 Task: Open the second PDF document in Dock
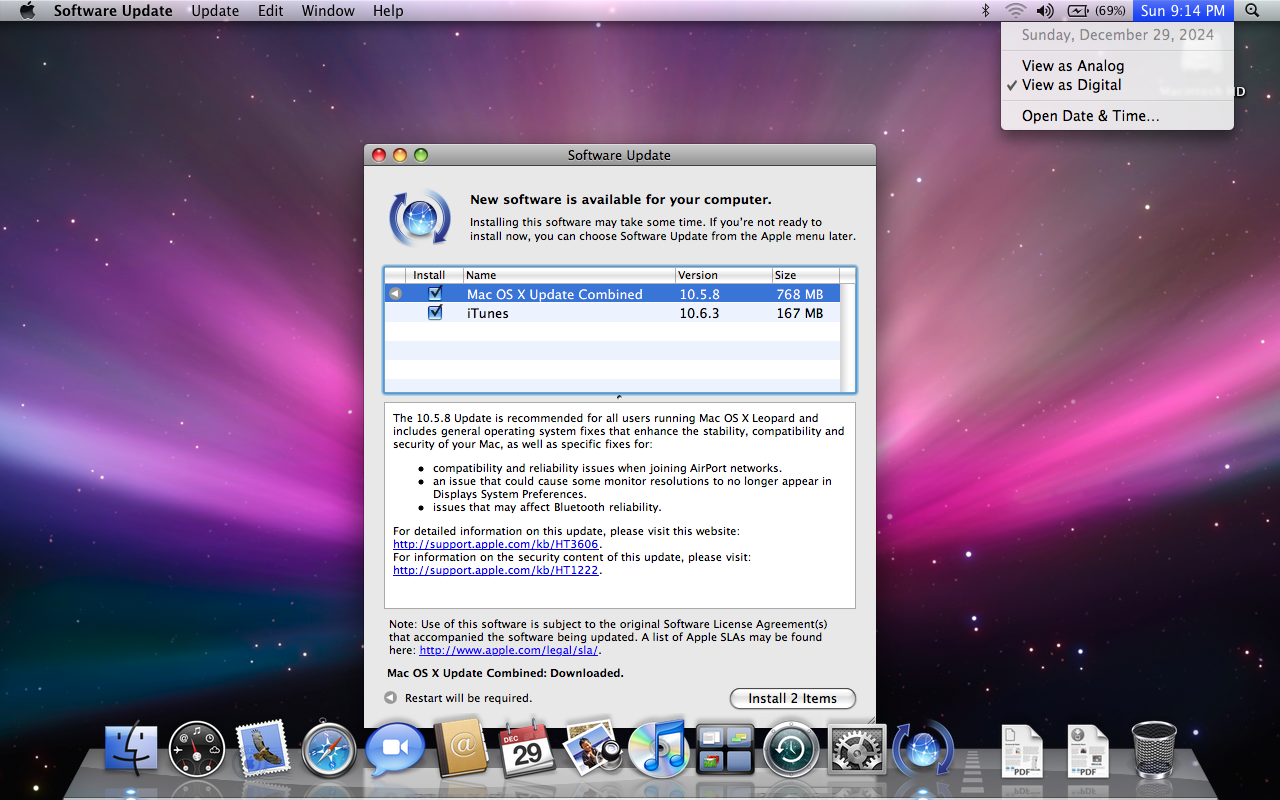1088,751
